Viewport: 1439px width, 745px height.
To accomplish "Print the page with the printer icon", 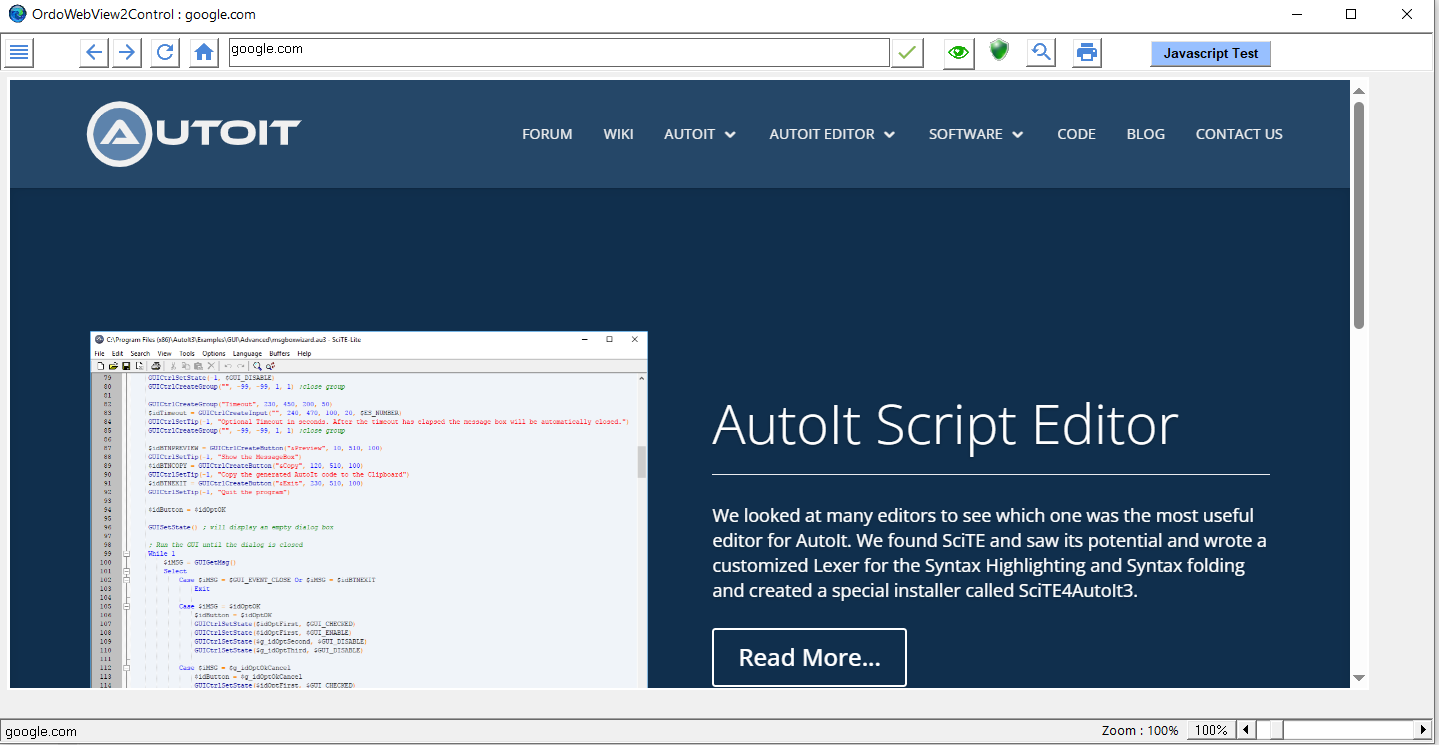I will (x=1087, y=52).
